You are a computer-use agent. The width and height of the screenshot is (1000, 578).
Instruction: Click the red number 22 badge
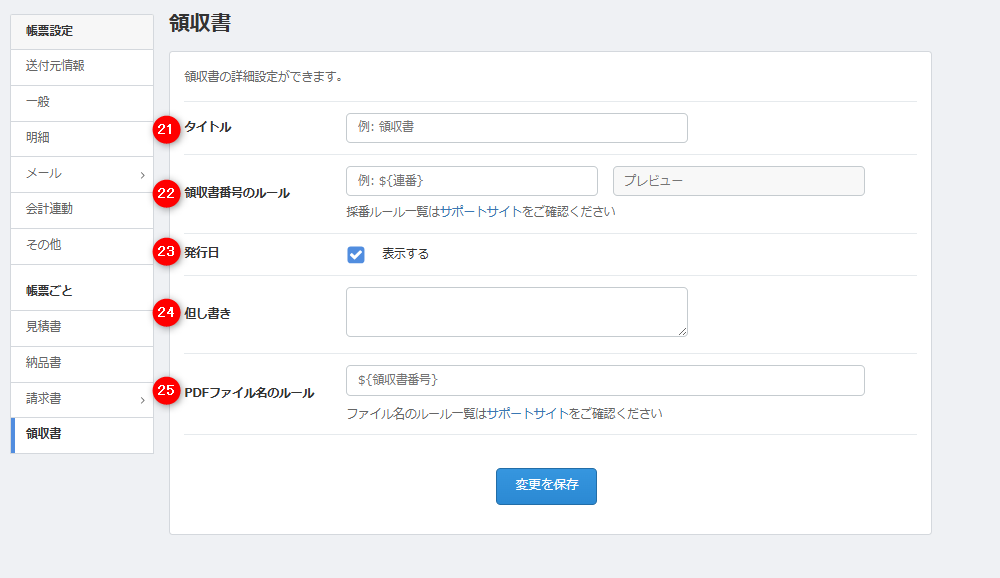point(166,193)
